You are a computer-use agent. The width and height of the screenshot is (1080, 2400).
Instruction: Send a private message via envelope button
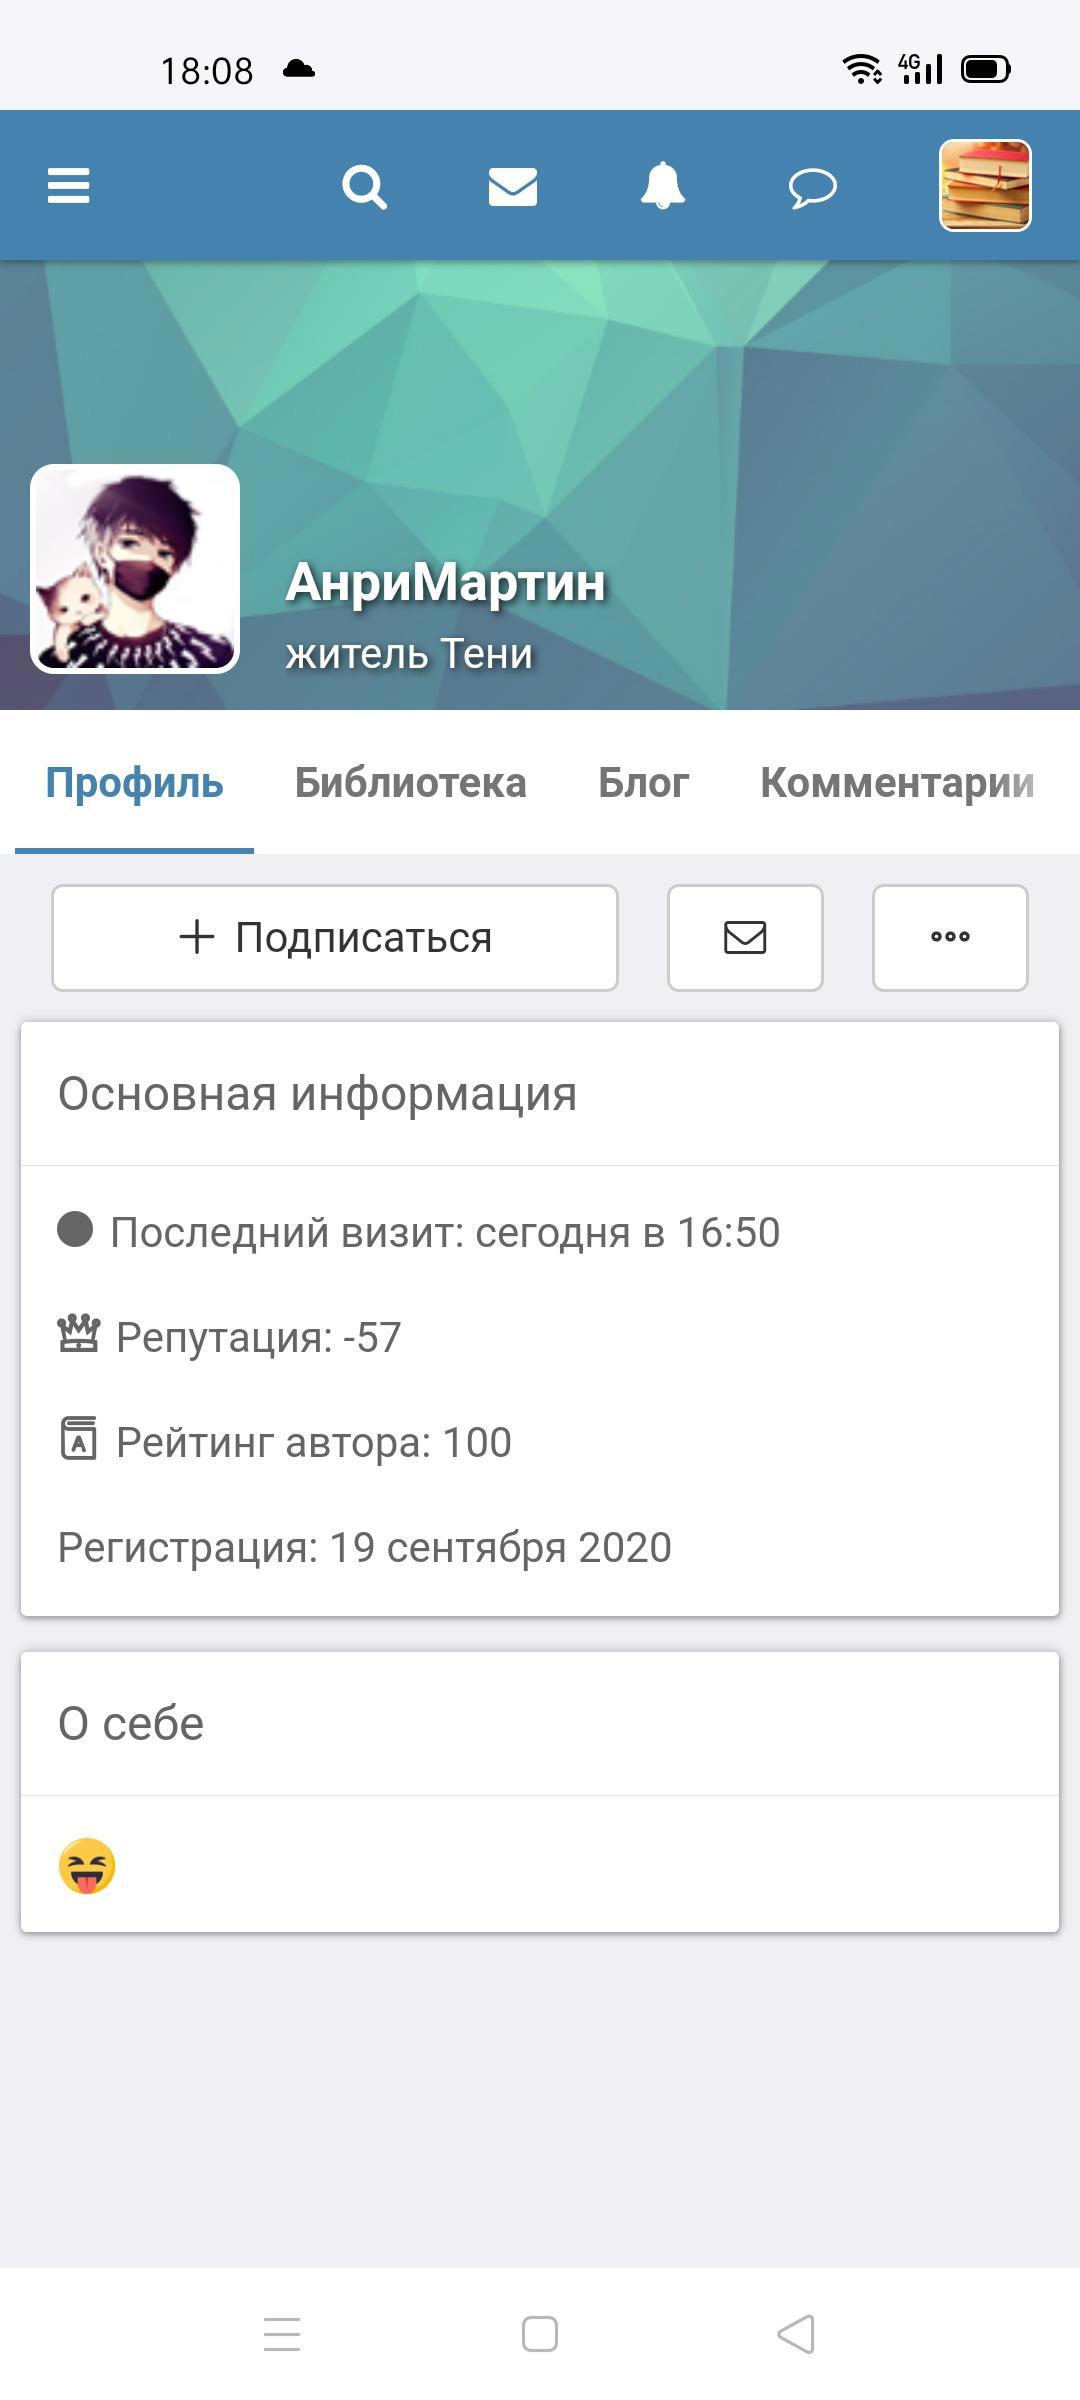[x=745, y=937]
